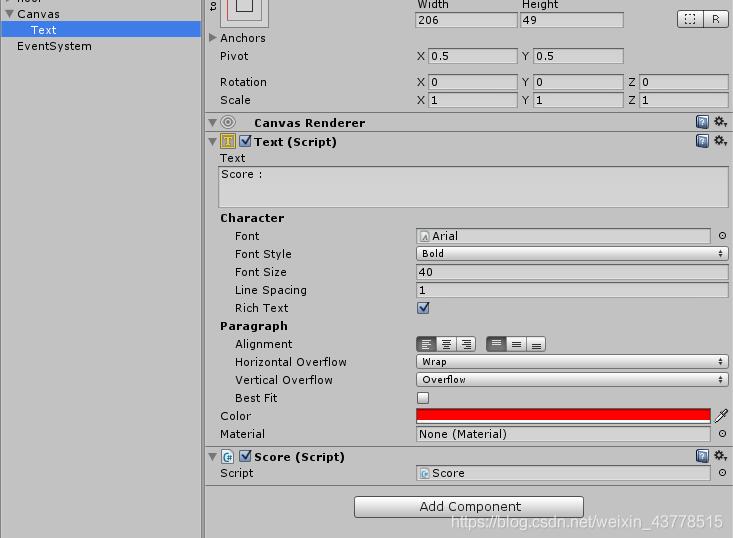
Task: Open Text (Script) gear settings menu
Action: (x=720, y=141)
